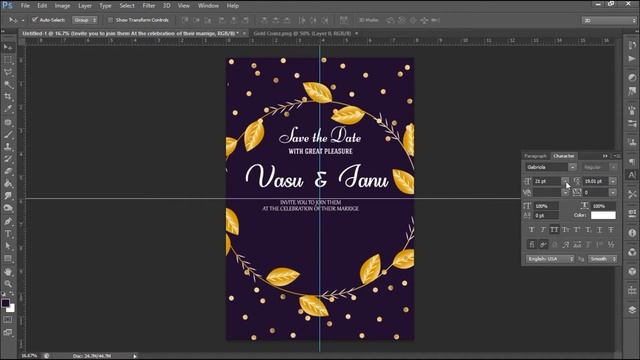This screenshot has width=640, height=360.
Task: Toggle Superscript in Character panel
Action: tap(577, 230)
